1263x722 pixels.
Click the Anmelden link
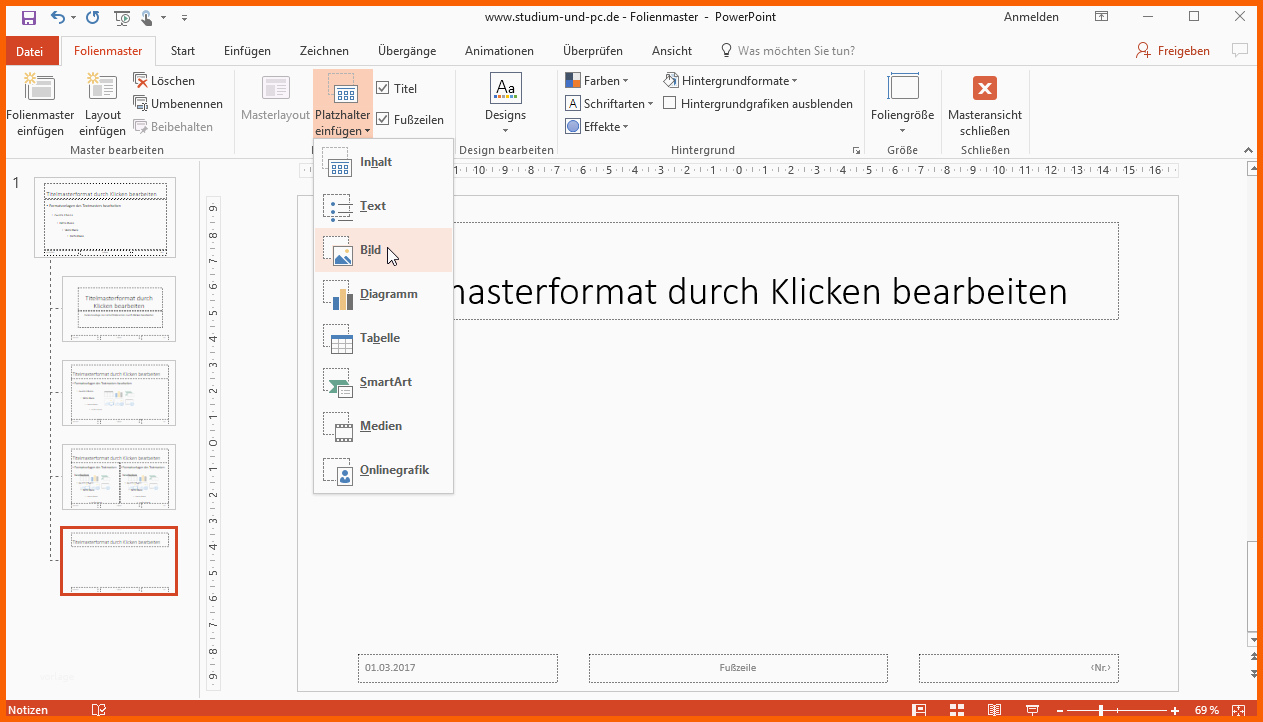pyautogui.click(x=1031, y=17)
